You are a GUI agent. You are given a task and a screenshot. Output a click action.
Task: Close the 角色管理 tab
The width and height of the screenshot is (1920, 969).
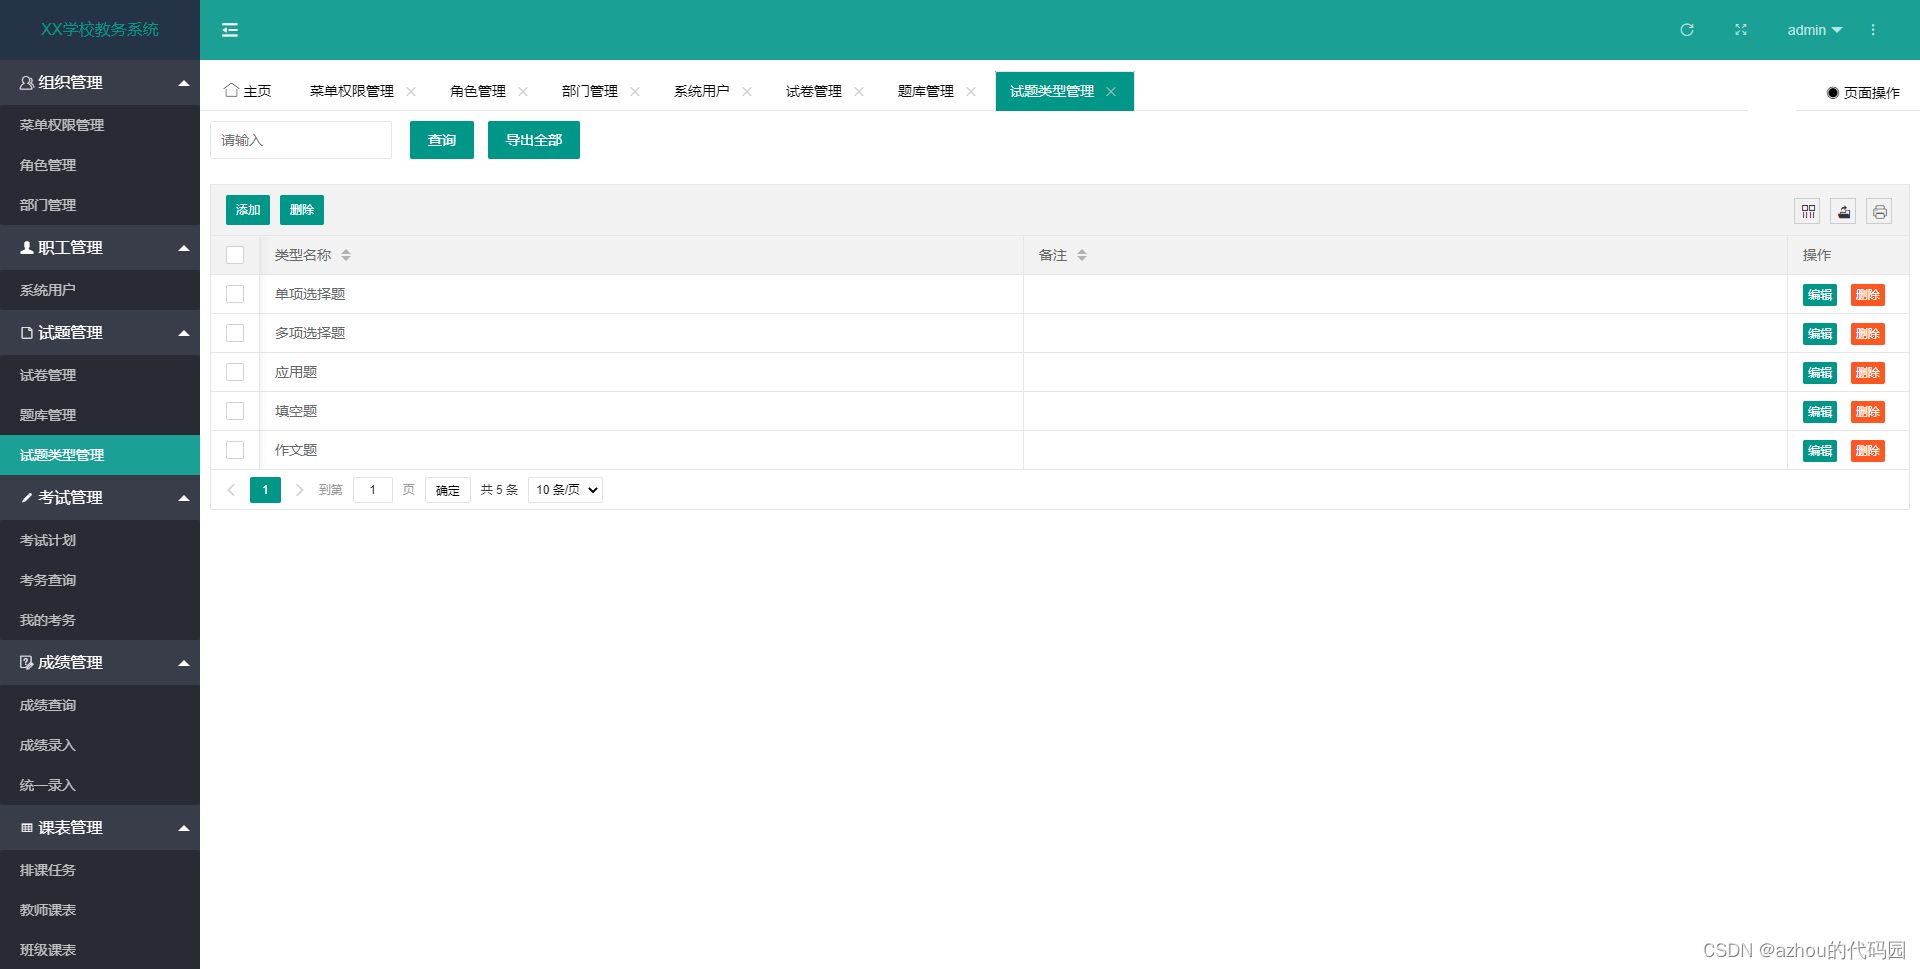[523, 91]
